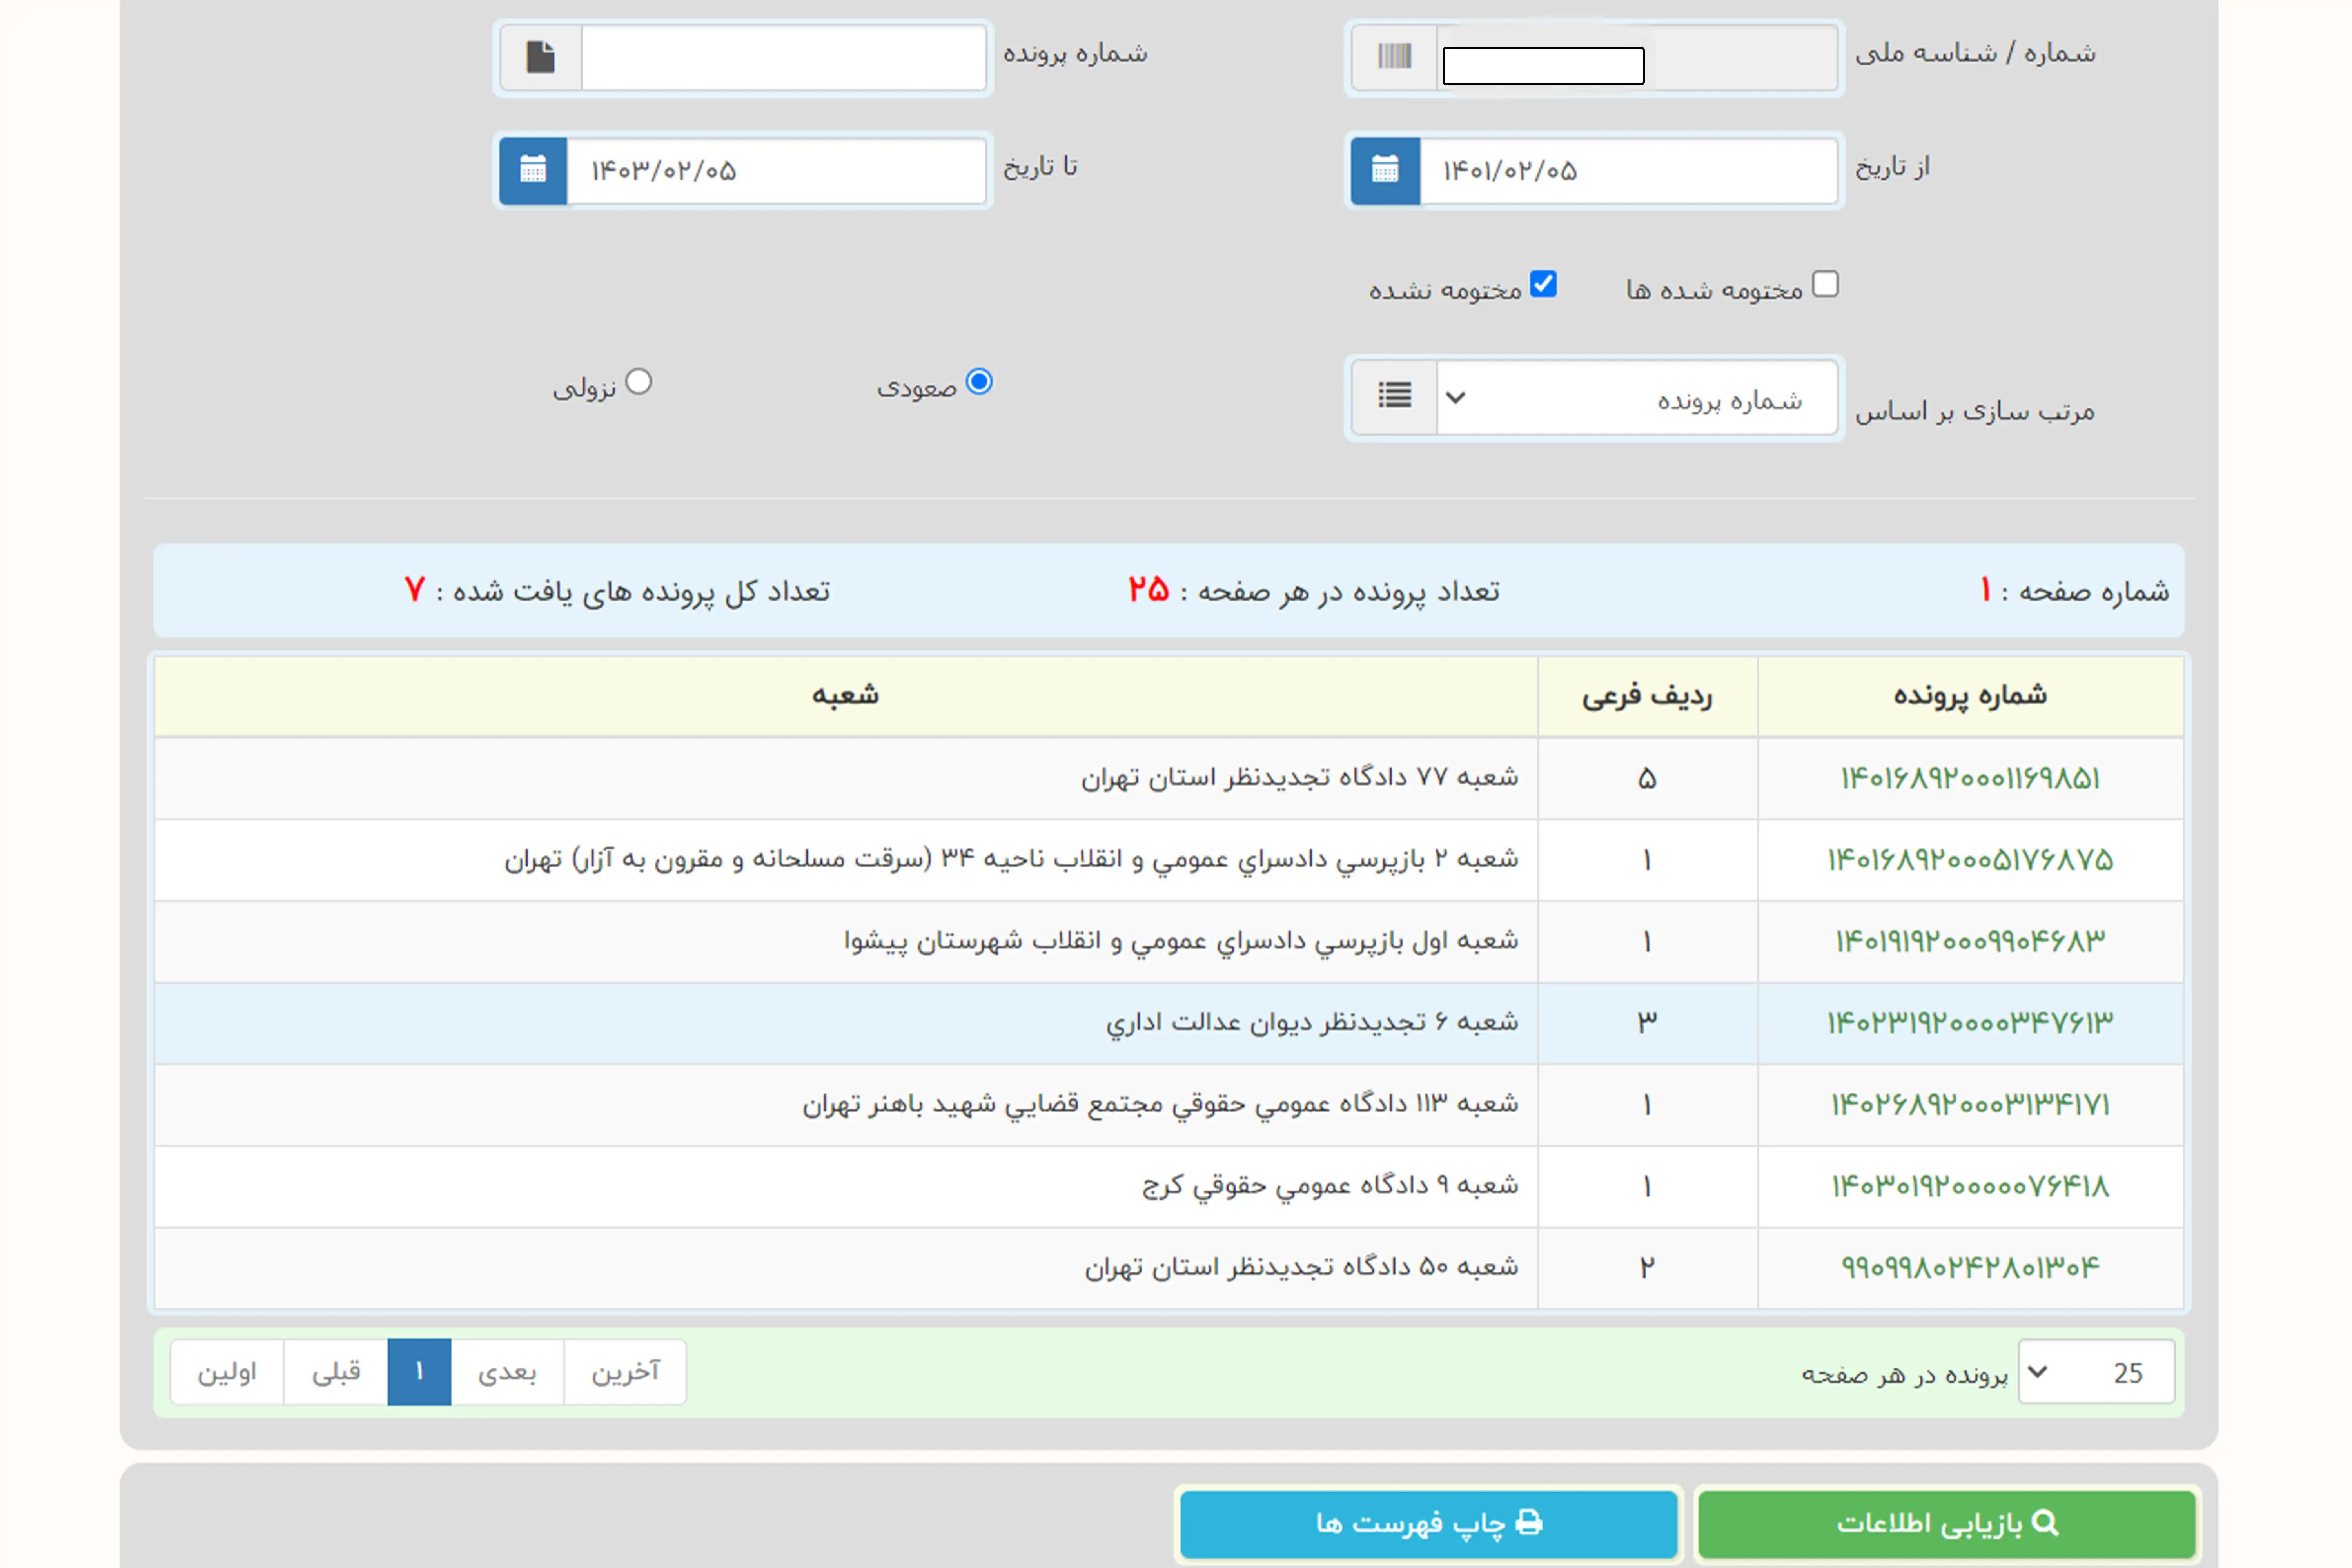Open case number ۱۴۰۱۶۸۹۲۰۰۰۱۱۶۹۸۵۱
2352x1568 pixels.
1970,779
